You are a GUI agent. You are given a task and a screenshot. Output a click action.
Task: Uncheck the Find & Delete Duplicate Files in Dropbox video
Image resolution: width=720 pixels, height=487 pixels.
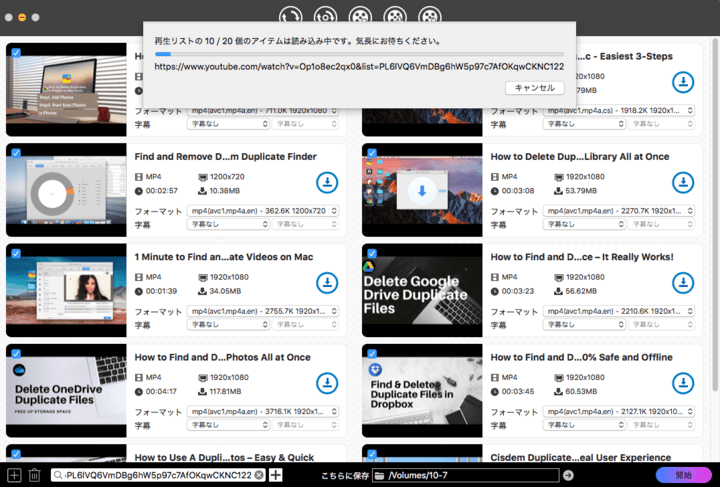pyautogui.click(x=372, y=353)
